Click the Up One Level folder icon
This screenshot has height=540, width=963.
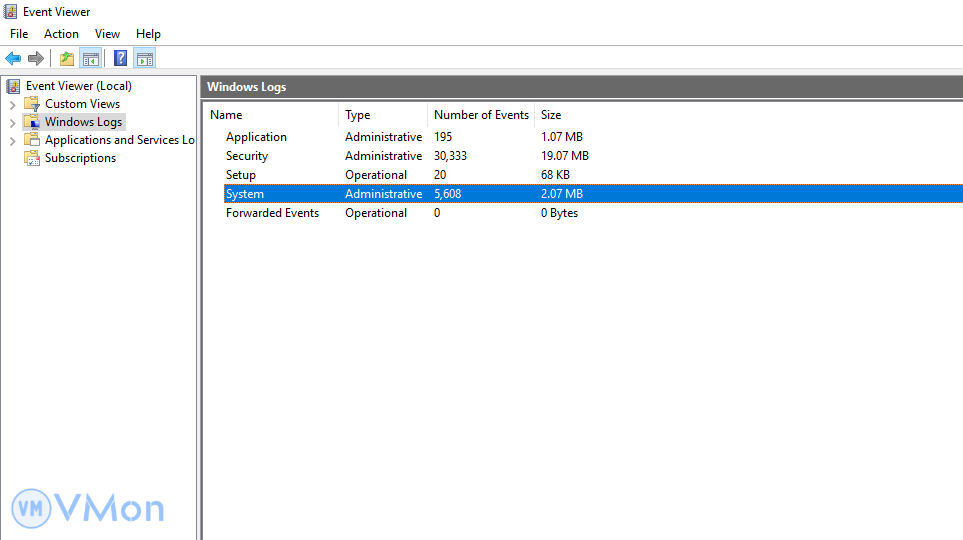(66, 58)
